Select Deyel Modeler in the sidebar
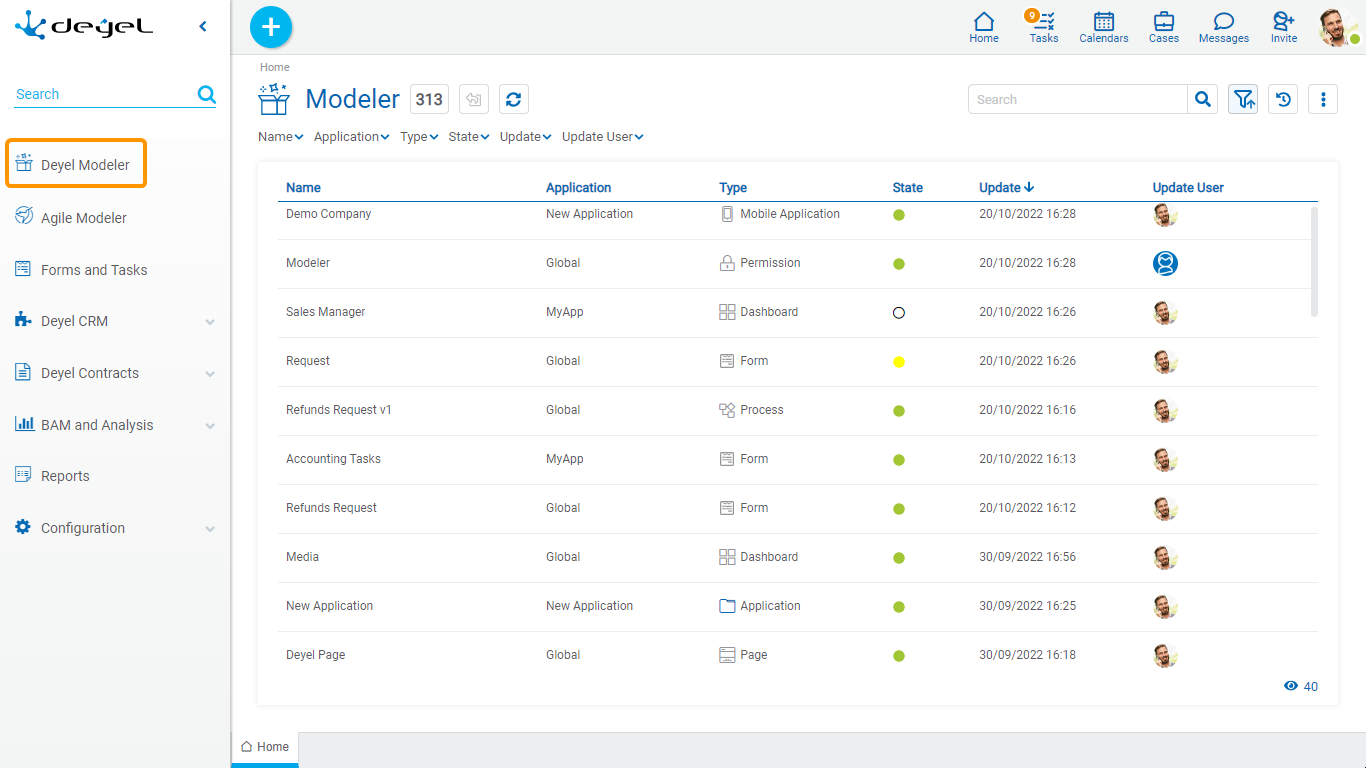 pyautogui.click(x=76, y=164)
